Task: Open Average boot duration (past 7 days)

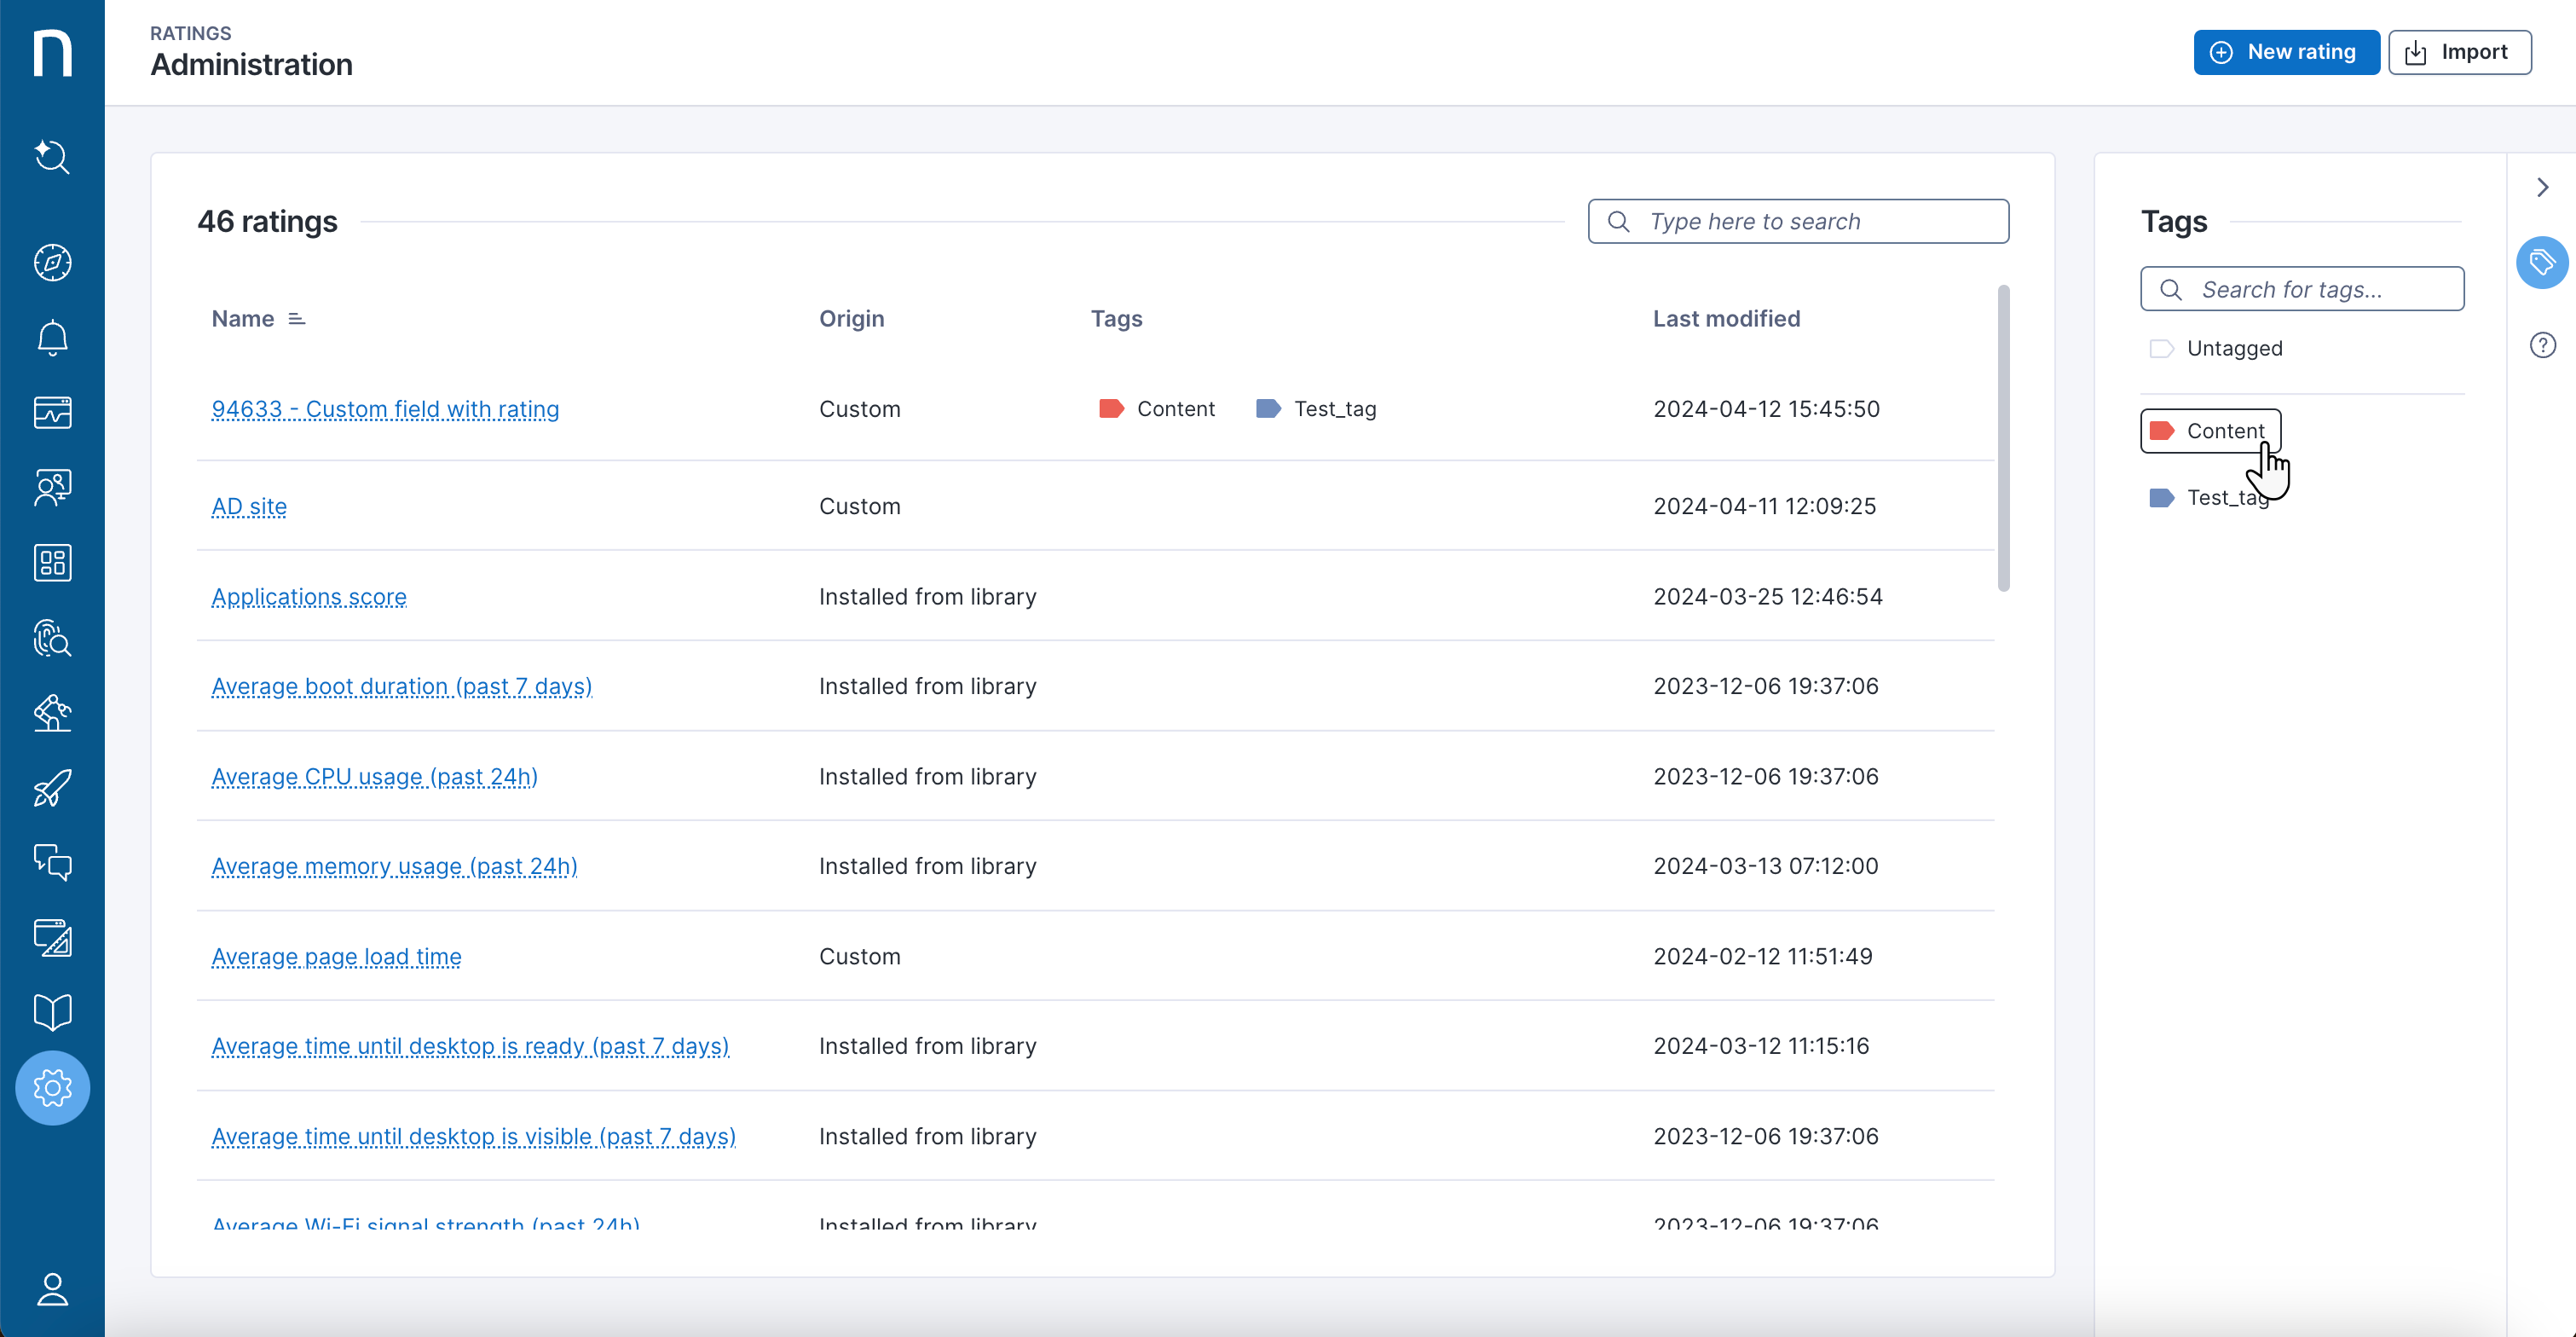Action: point(401,686)
